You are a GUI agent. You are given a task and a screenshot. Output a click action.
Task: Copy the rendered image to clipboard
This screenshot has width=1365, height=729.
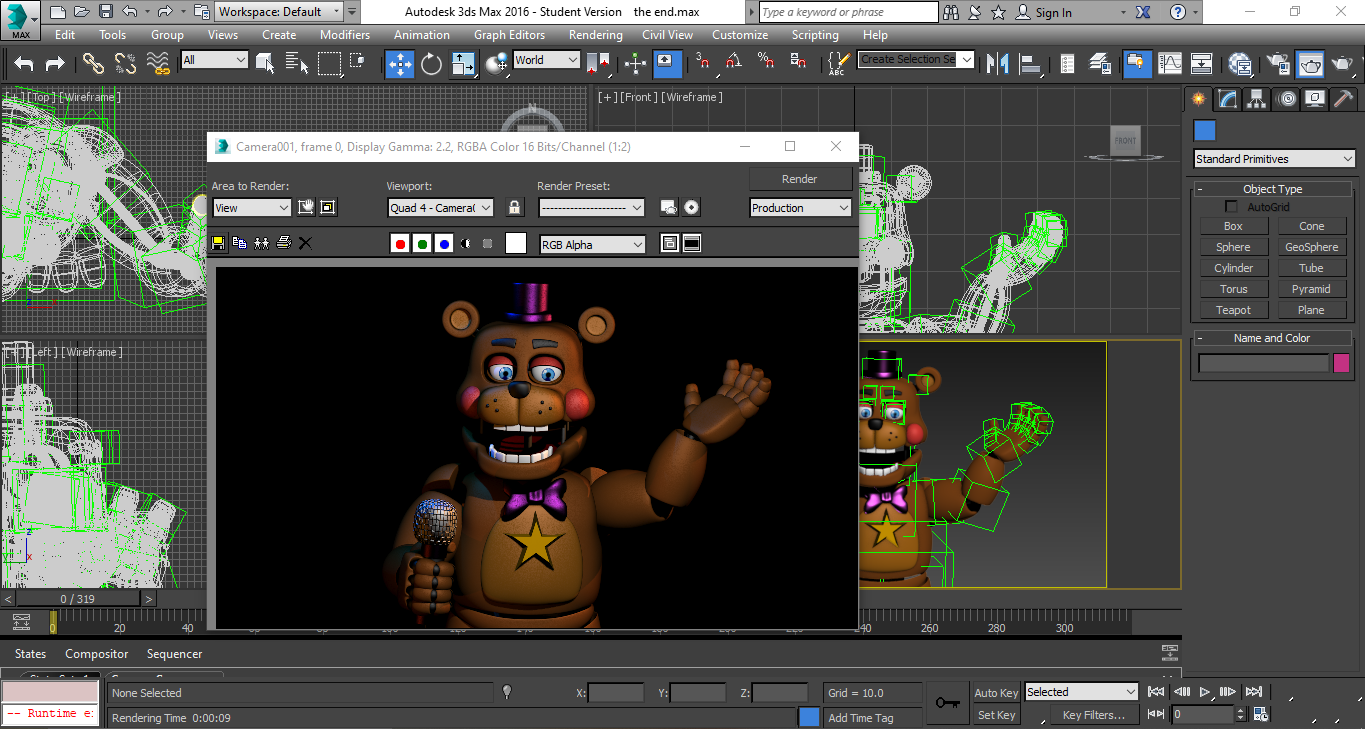click(x=240, y=243)
